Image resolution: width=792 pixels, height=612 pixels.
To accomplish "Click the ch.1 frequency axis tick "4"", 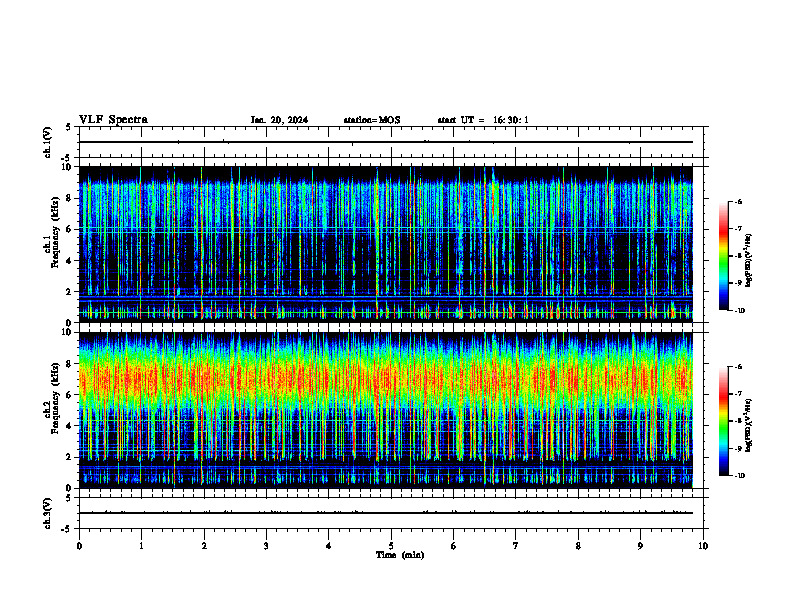I will [69, 261].
